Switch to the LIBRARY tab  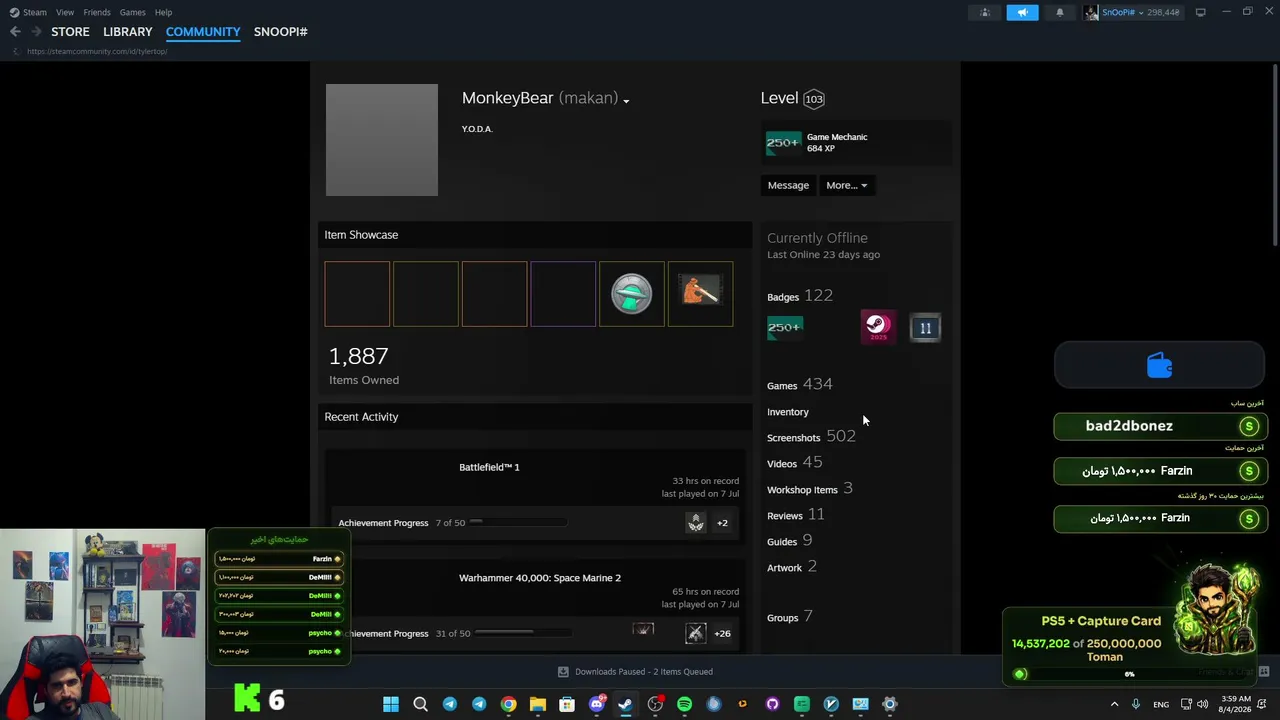pyautogui.click(x=128, y=32)
